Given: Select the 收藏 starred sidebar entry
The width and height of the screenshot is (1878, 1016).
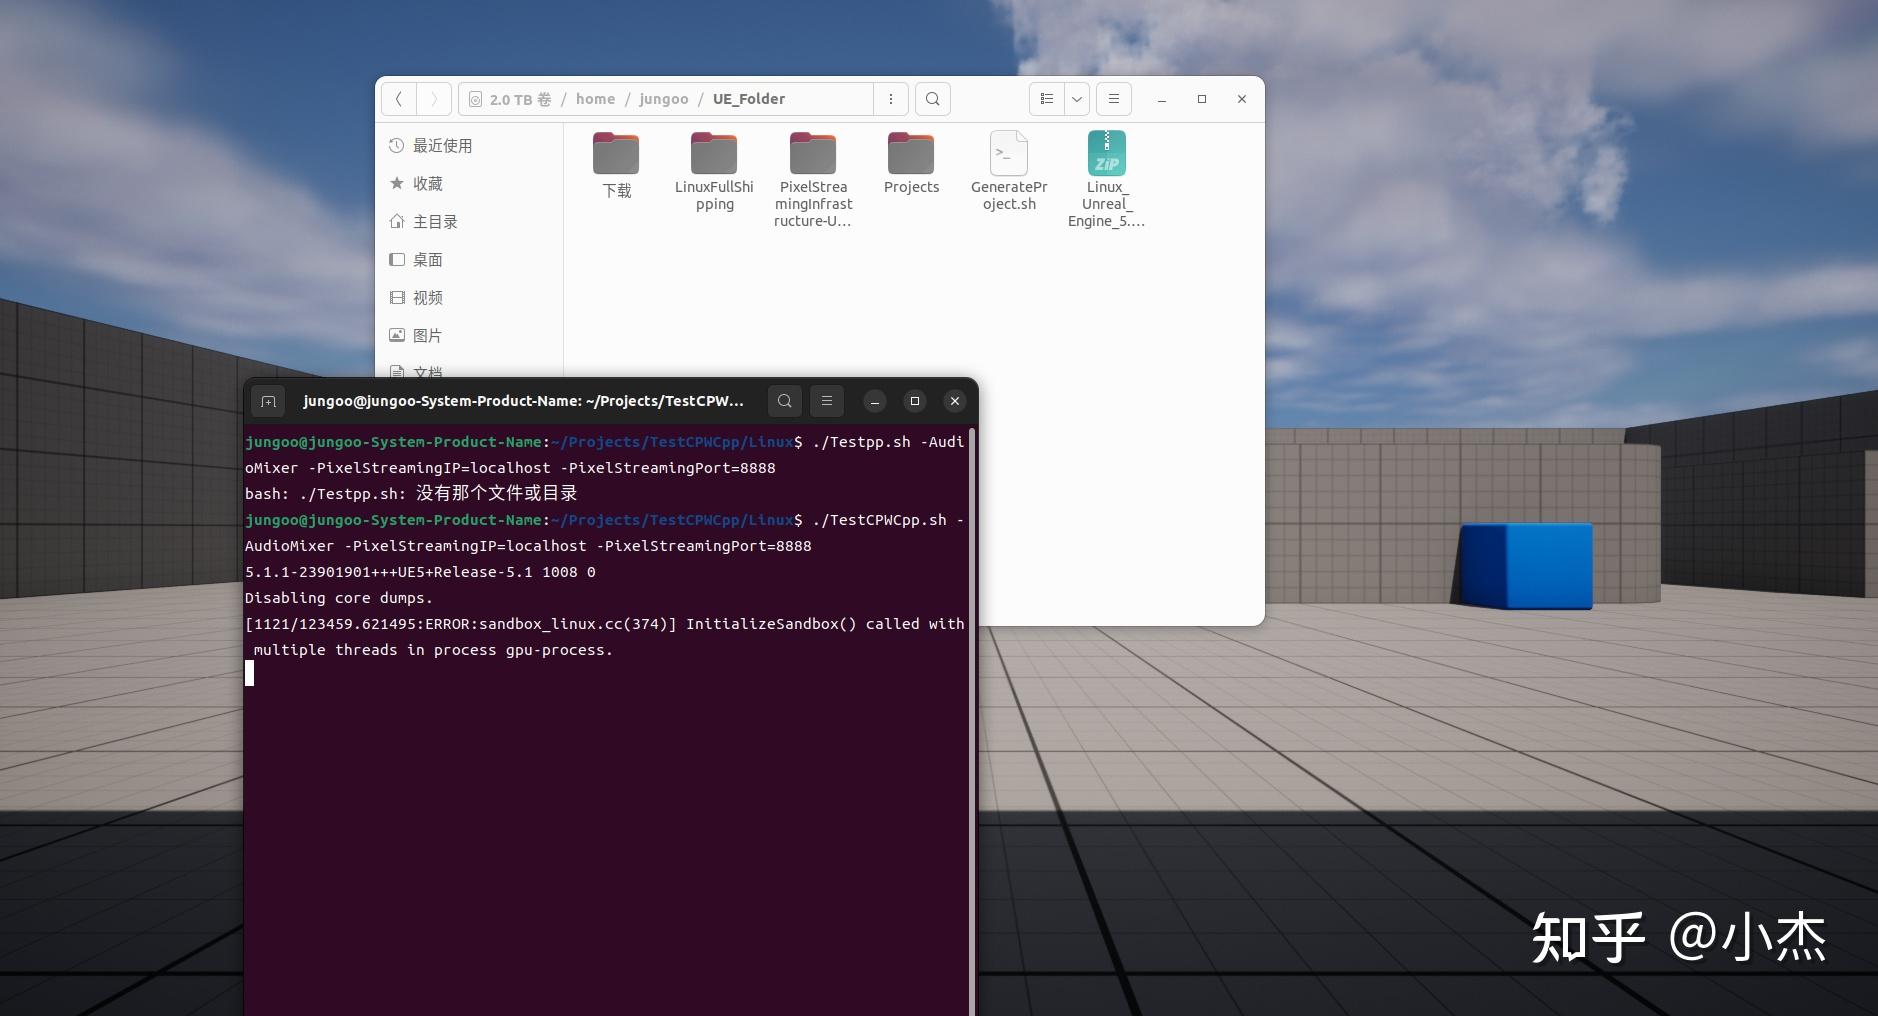Looking at the screenshot, I should (427, 183).
